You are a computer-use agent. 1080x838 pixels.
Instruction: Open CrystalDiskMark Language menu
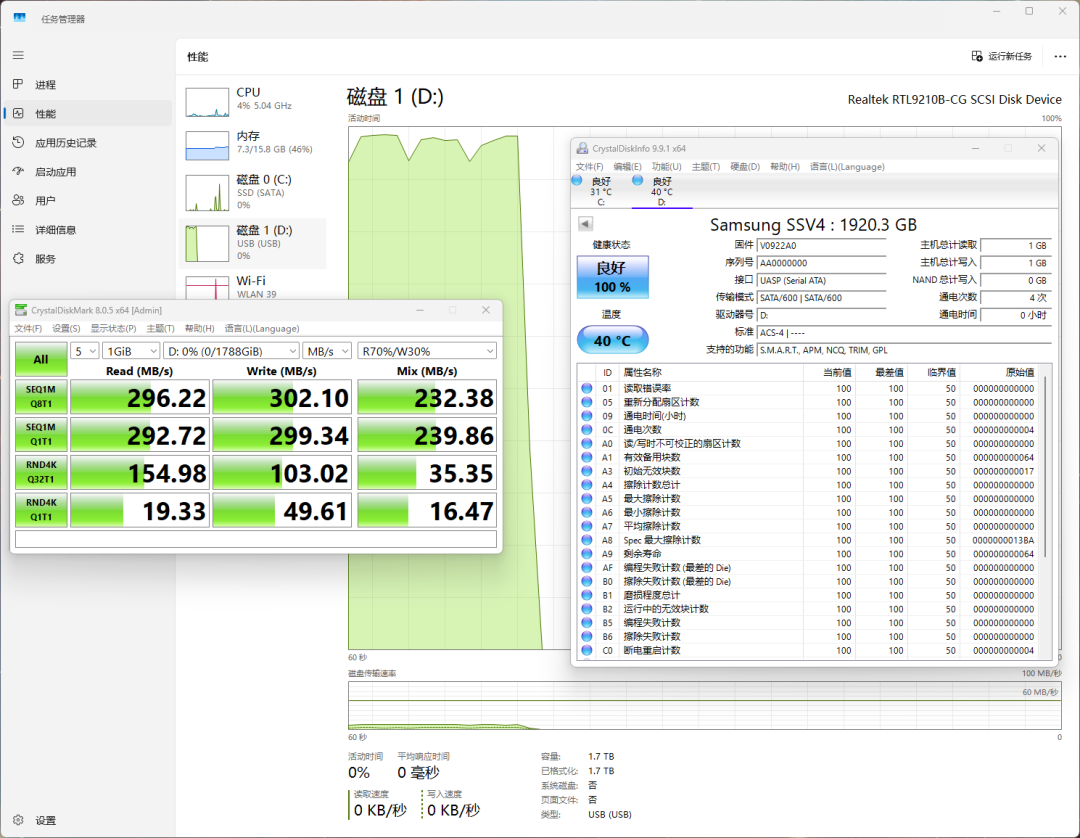click(x=262, y=328)
